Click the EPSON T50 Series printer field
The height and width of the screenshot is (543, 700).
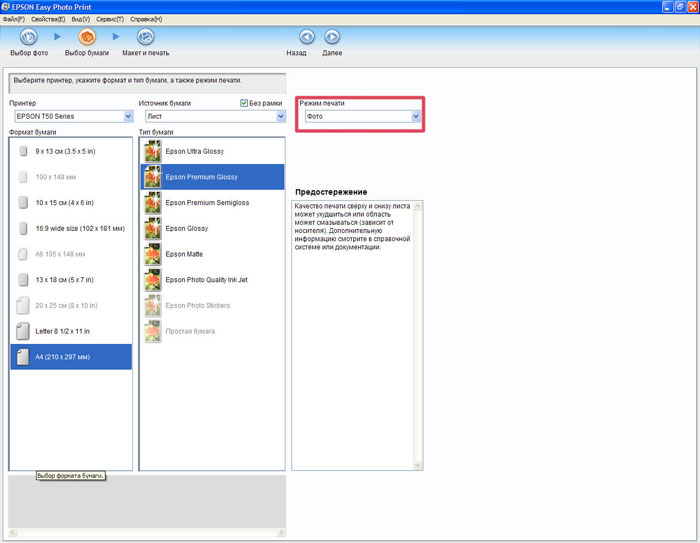point(74,116)
